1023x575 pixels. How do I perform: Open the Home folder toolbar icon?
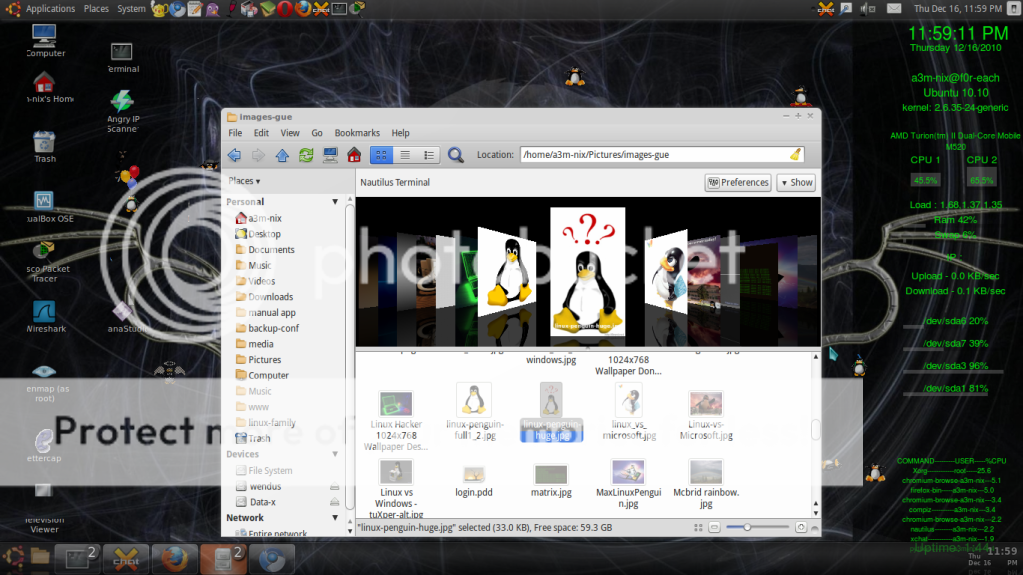pos(354,155)
